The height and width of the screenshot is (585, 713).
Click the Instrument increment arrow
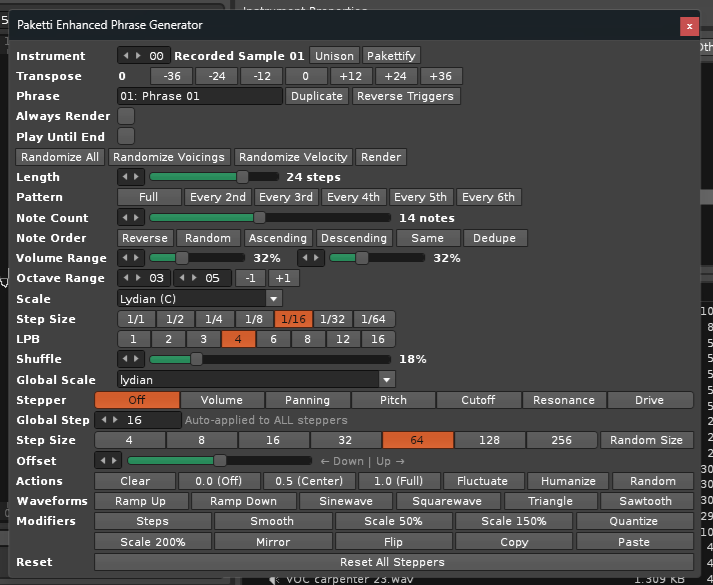coord(138,56)
